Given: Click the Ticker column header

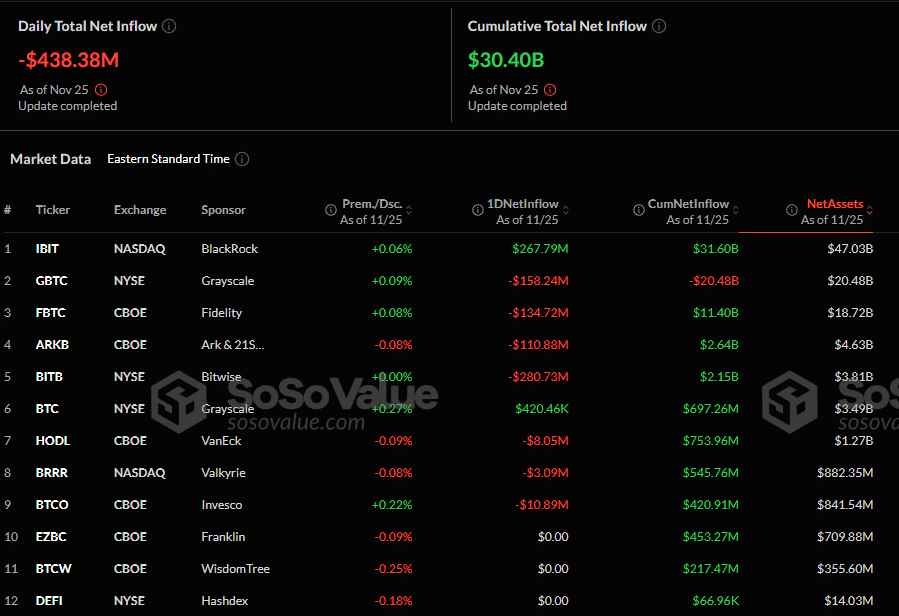Looking at the screenshot, I should tap(53, 210).
